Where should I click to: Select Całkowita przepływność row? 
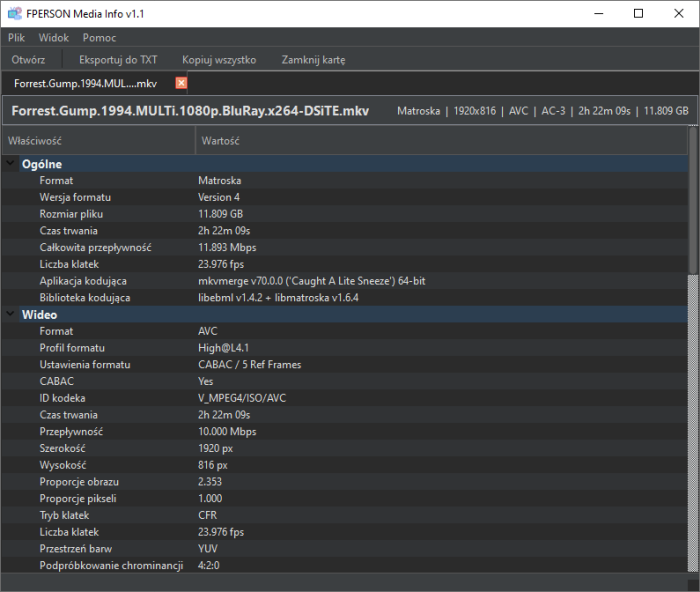[x=345, y=247]
